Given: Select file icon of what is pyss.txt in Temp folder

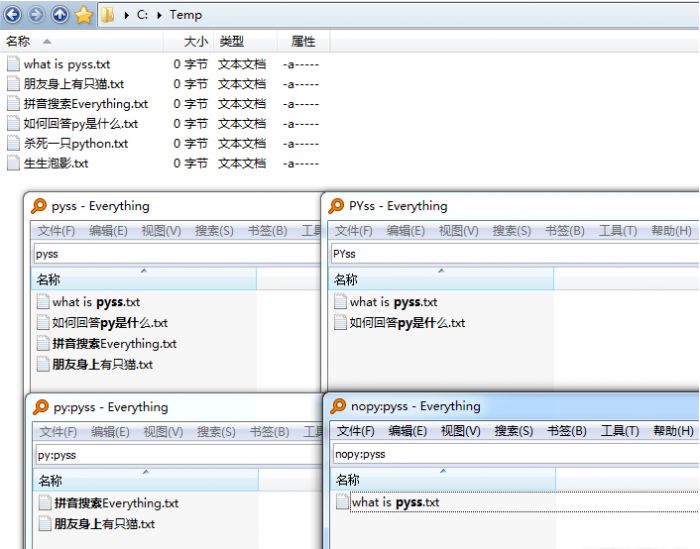Looking at the screenshot, I should click(13, 64).
